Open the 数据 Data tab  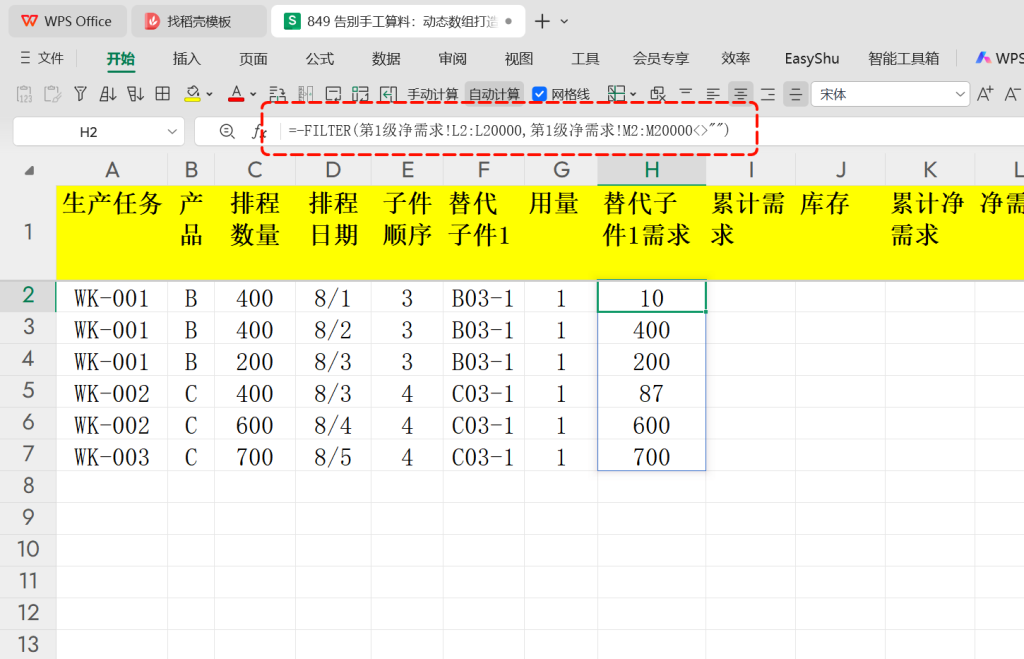(386, 59)
